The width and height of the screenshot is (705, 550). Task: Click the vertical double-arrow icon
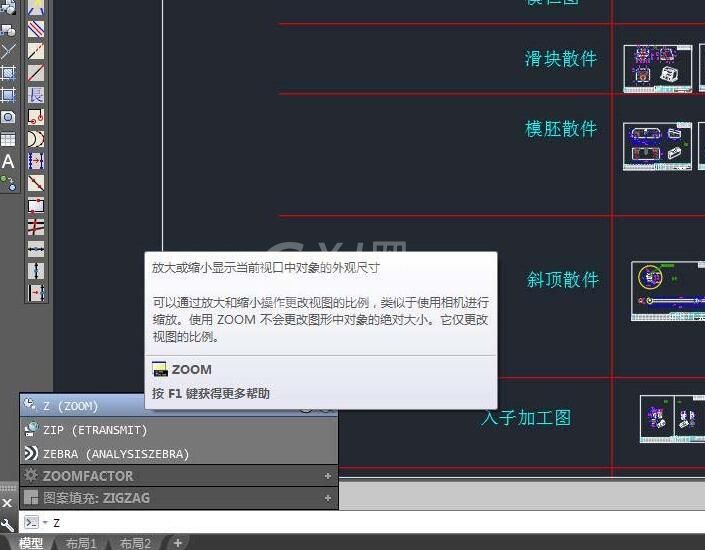coord(36,271)
